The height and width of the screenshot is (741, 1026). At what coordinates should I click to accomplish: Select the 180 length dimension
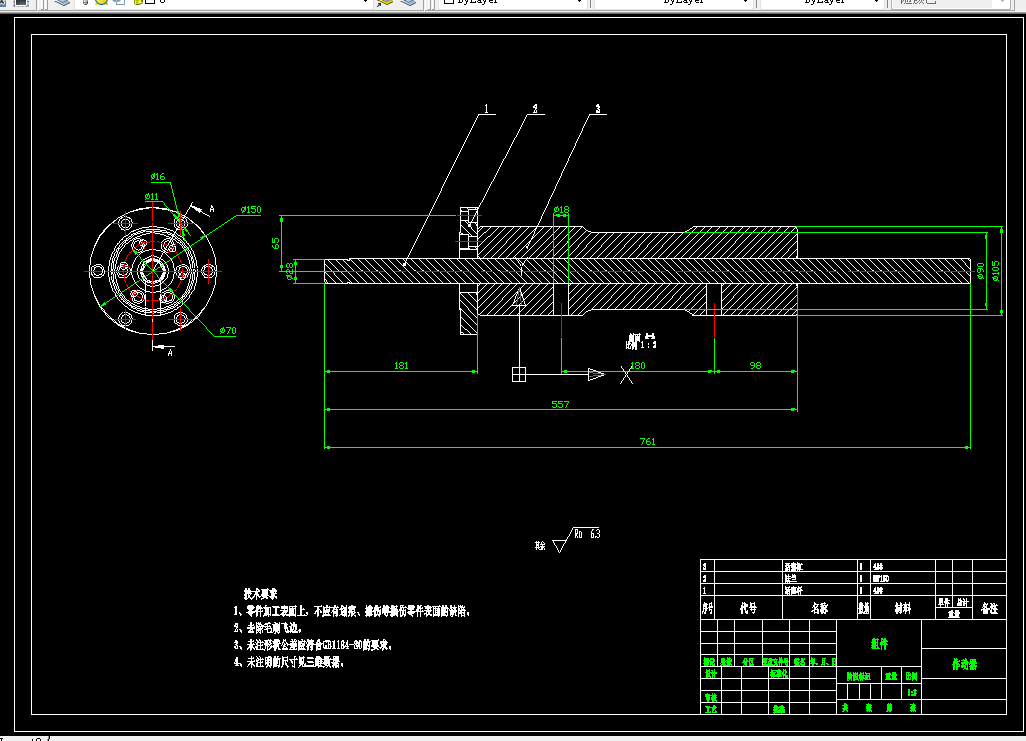[x=637, y=365]
